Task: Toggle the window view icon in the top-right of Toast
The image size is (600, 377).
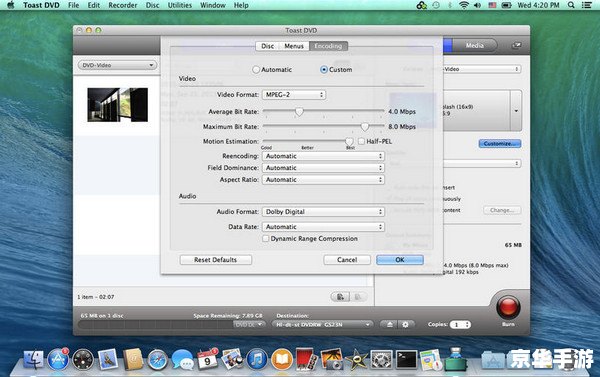Action: [516, 46]
